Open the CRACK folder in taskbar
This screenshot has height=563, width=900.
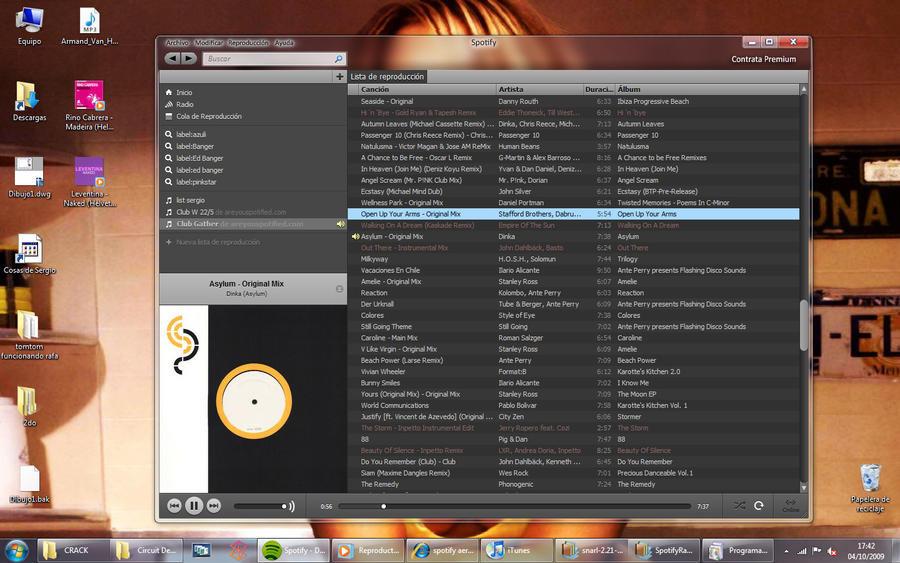(x=73, y=550)
